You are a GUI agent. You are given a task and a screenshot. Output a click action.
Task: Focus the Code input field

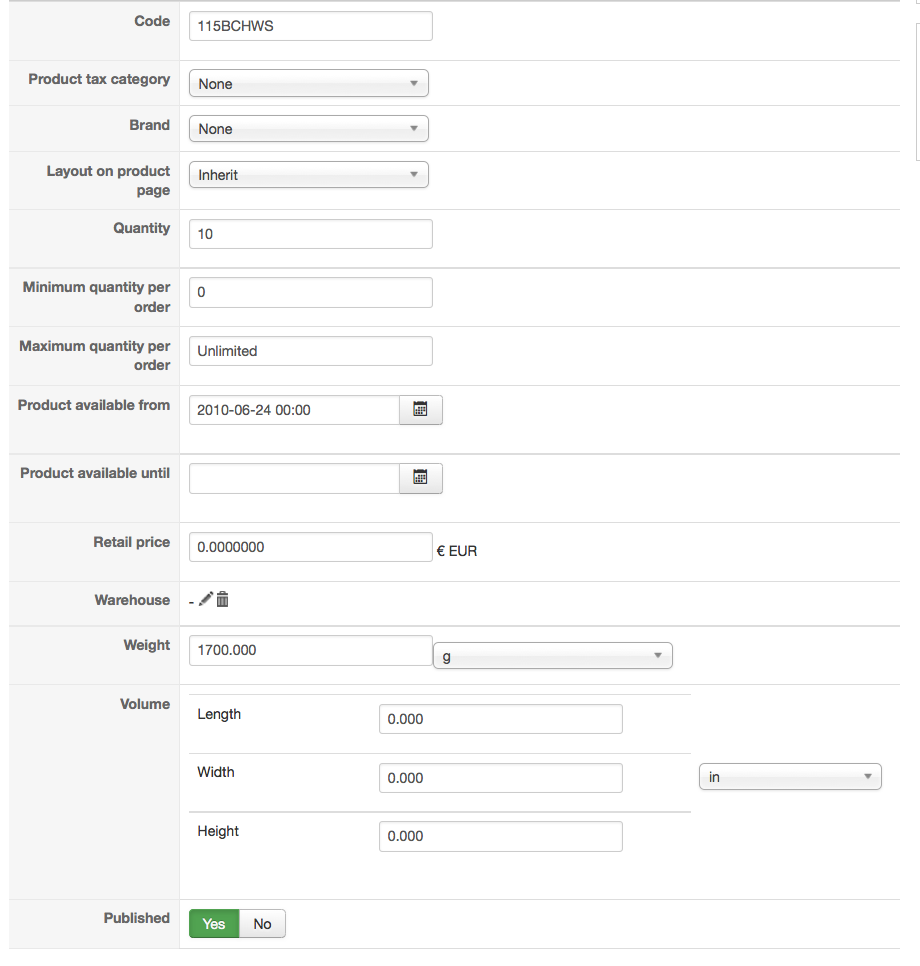tap(310, 26)
